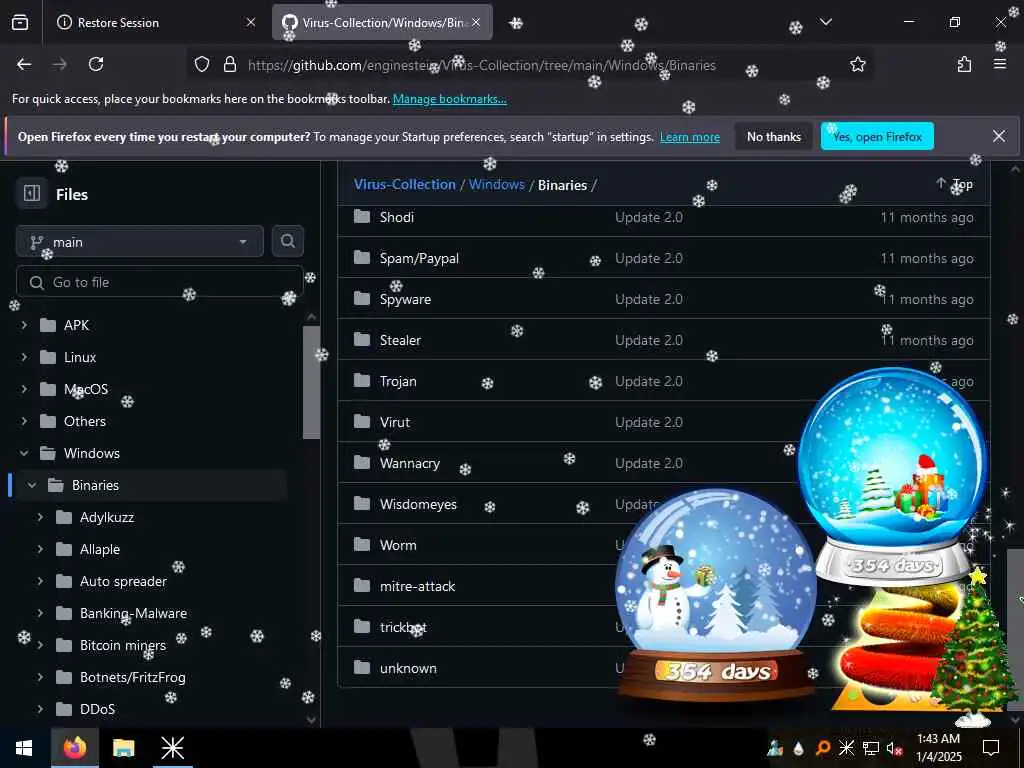Click the search files magnifier button

coord(287,241)
